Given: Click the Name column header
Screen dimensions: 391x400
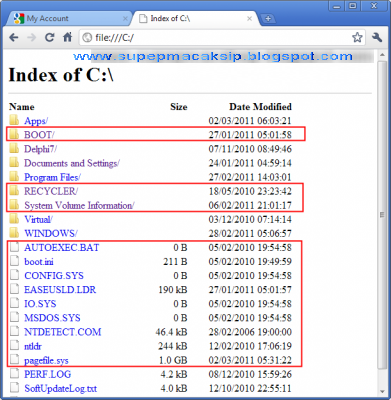Looking at the screenshot, I should click(x=22, y=107).
